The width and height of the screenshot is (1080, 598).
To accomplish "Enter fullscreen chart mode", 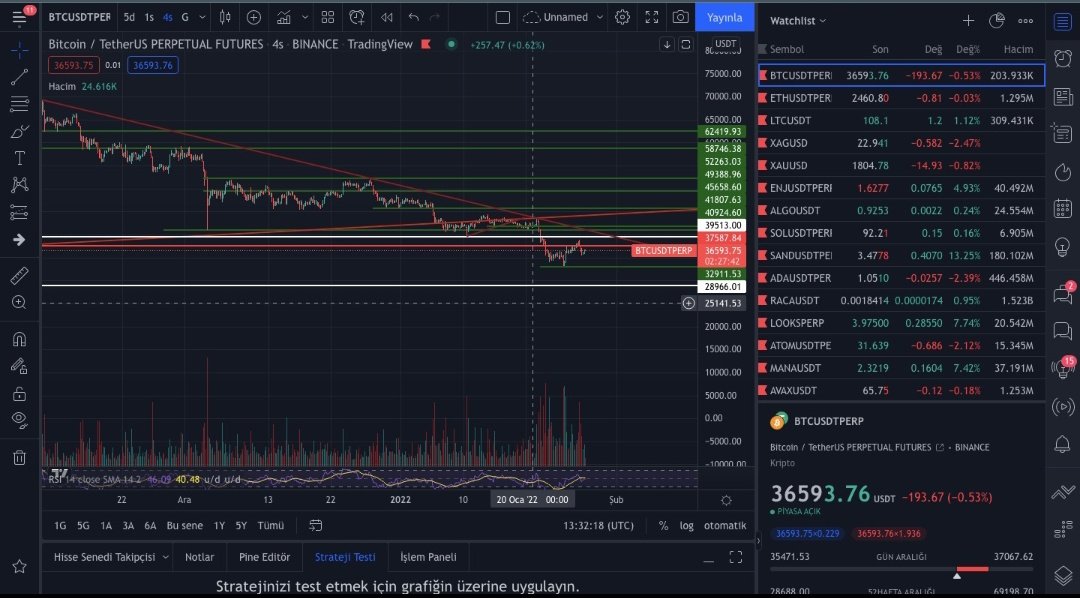I will pos(652,17).
